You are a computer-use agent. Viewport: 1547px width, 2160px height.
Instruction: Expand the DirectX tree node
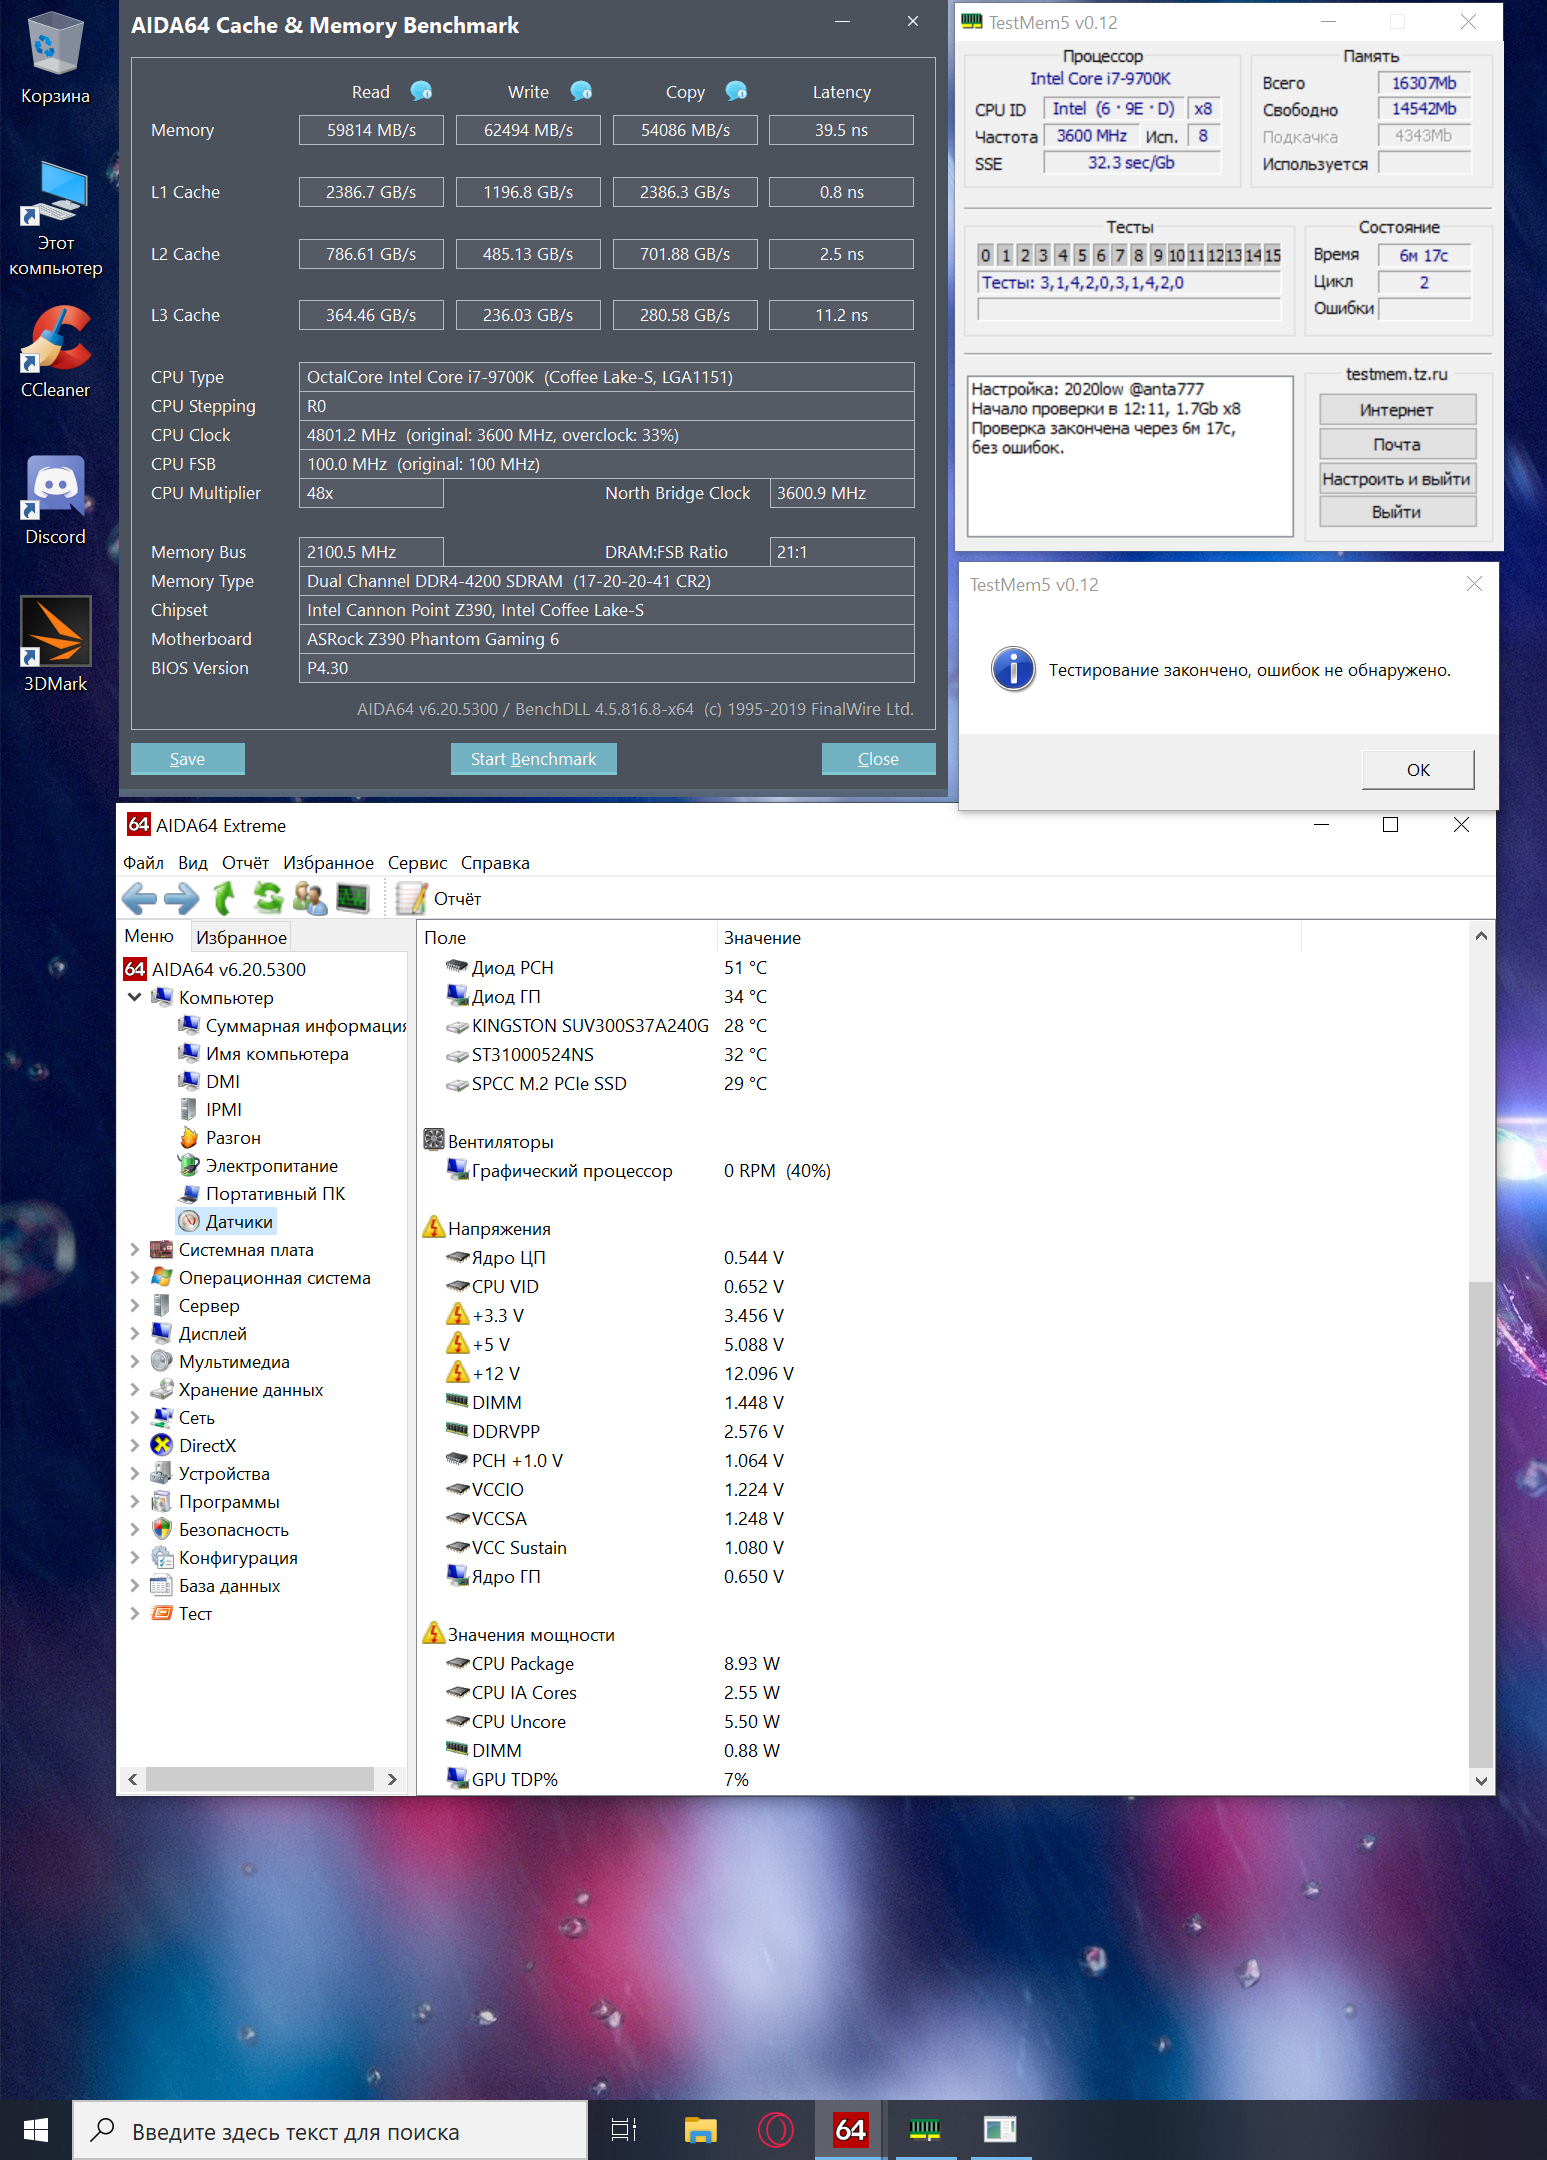click(134, 1445)
